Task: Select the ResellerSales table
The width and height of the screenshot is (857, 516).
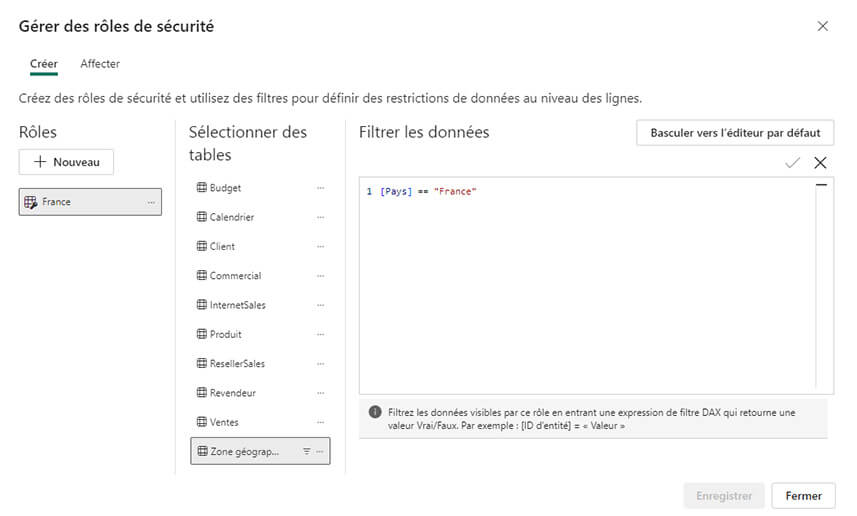Action: pos(260,363)
